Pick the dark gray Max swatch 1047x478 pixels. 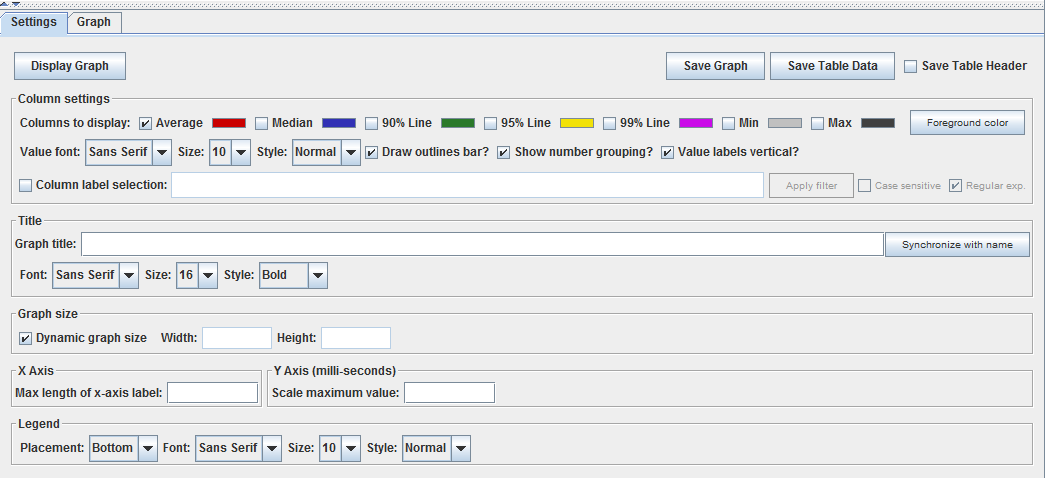[x=877, y=124]
